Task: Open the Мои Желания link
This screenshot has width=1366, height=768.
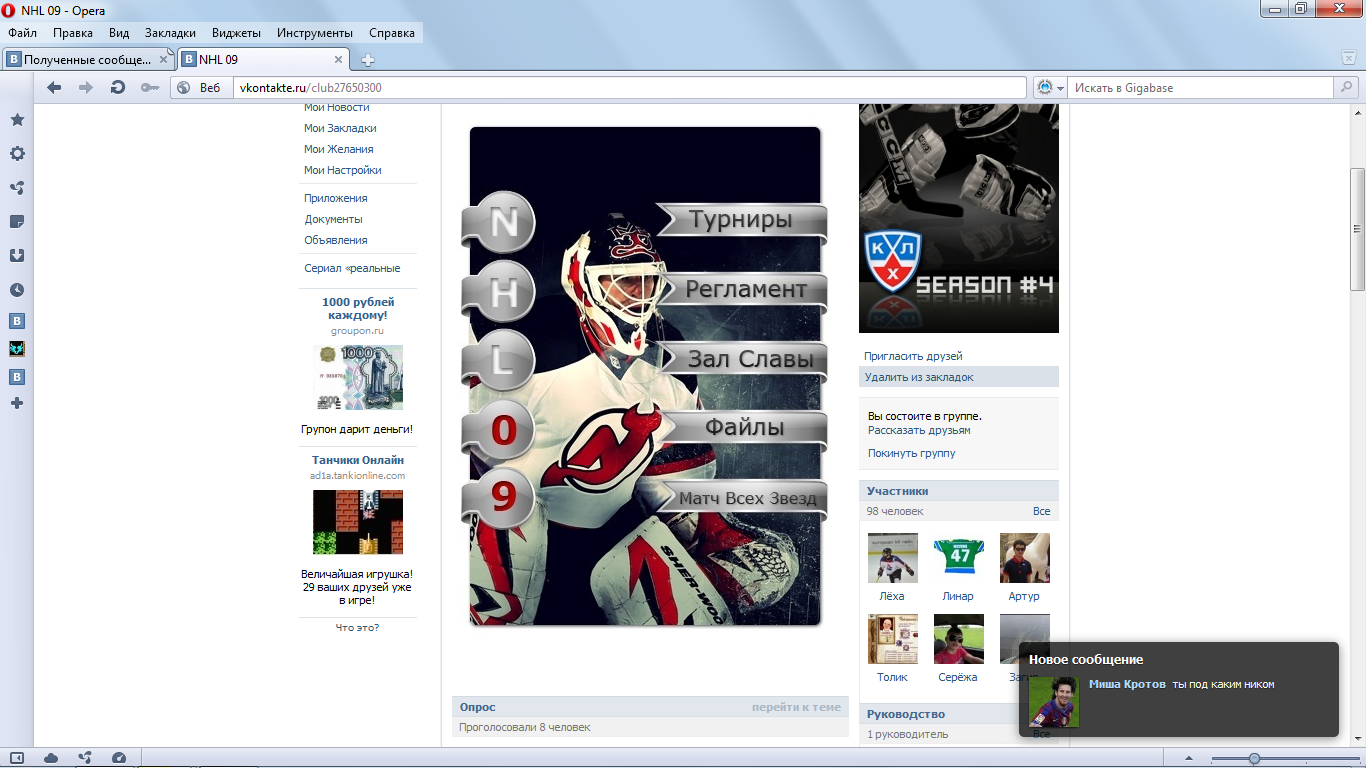Action: tap(339, 149)
